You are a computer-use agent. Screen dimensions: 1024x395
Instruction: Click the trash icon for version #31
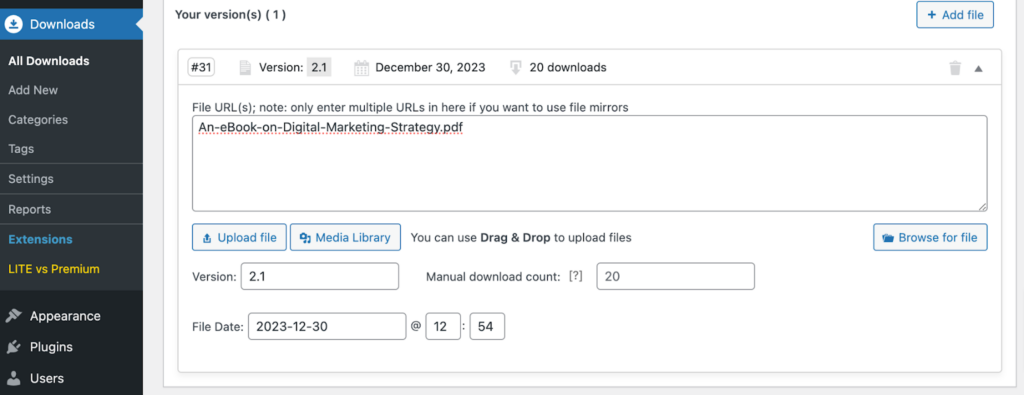tap(955, 68)
